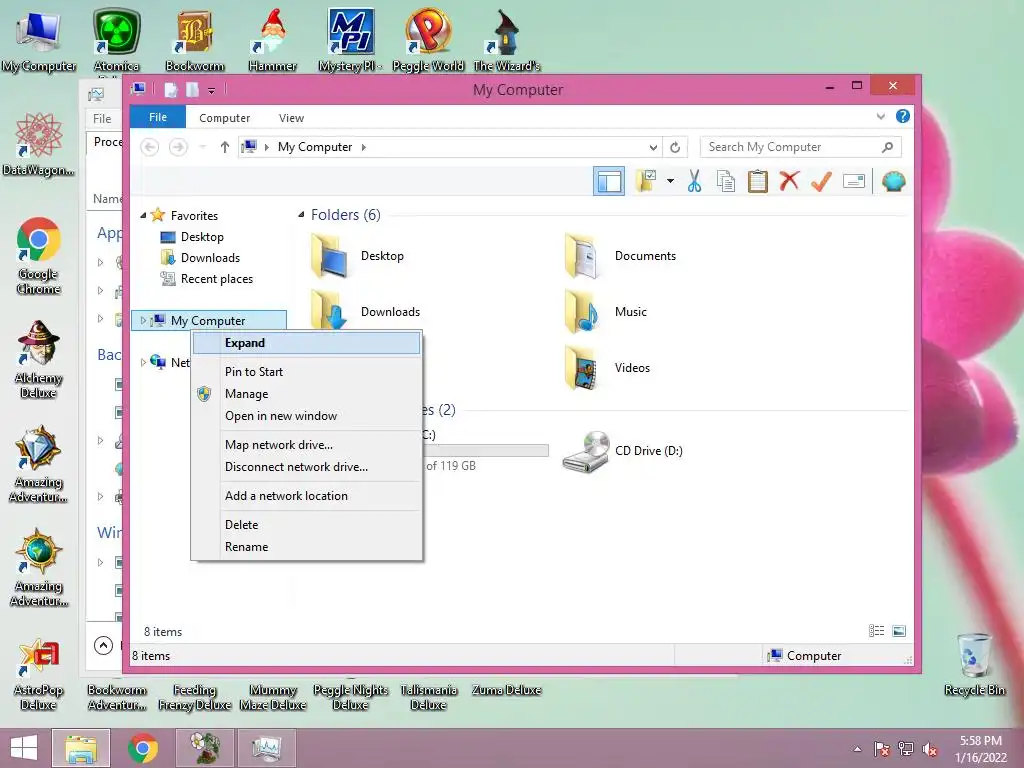Expand My Computer node arrow in navigation pane

[x=143, y=320]
